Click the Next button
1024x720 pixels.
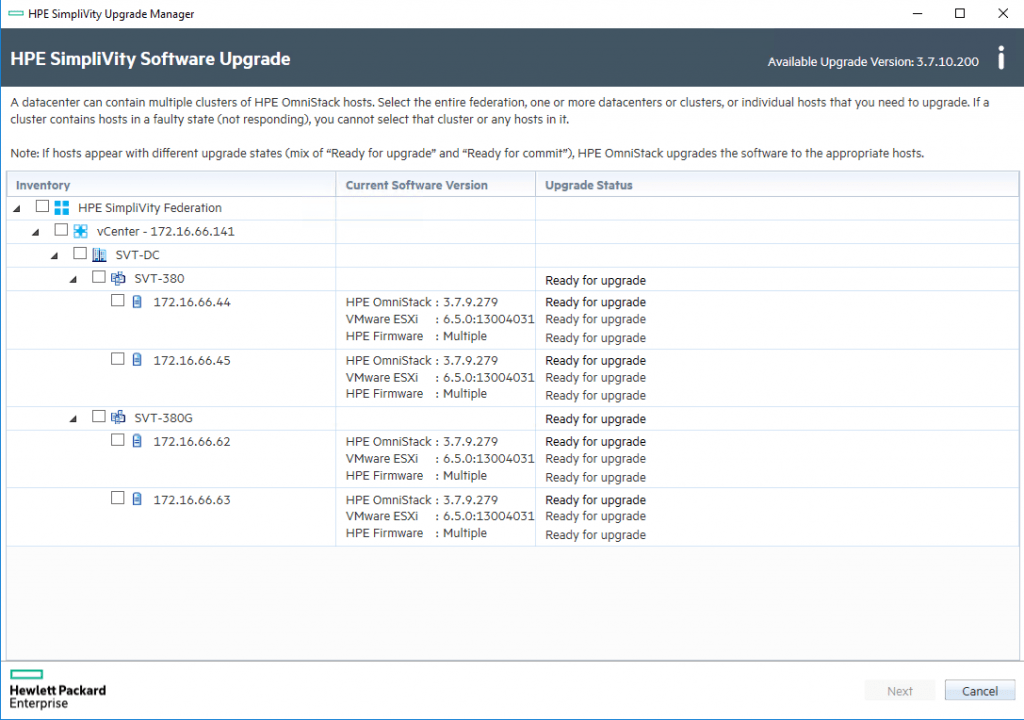tap(899, 691)
